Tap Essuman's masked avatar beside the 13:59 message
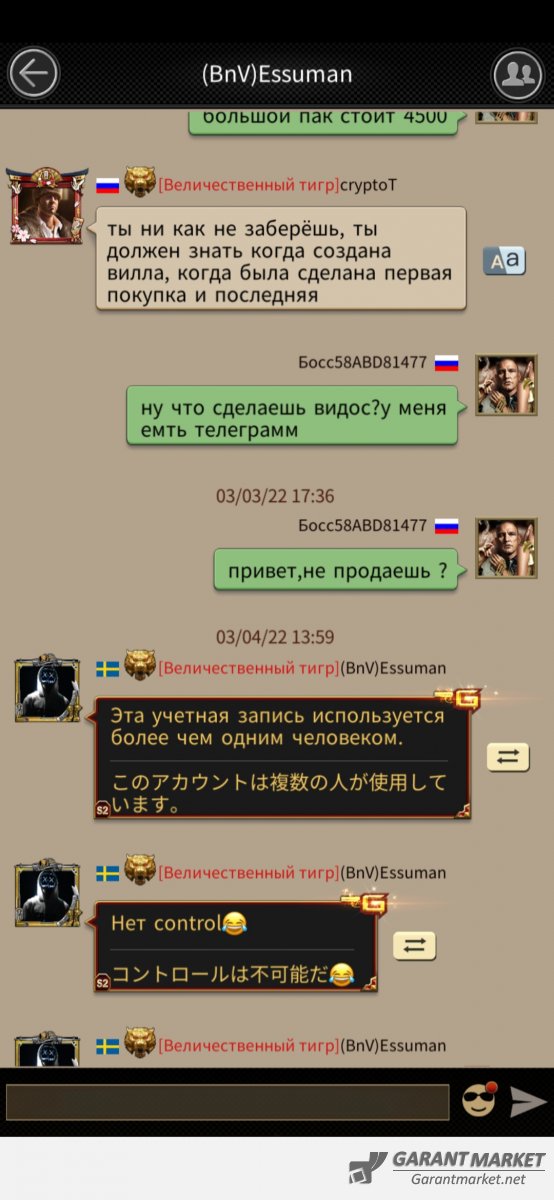554x1200 pixels. tap(47, 690)
